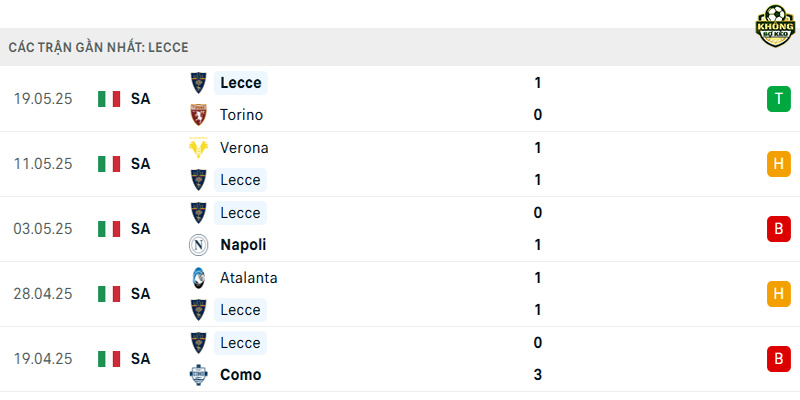Image resolution: width=800 pixels, height=400 pixels.
Task: Click the Verona club crest icon
Action: [x=198, y=148]
